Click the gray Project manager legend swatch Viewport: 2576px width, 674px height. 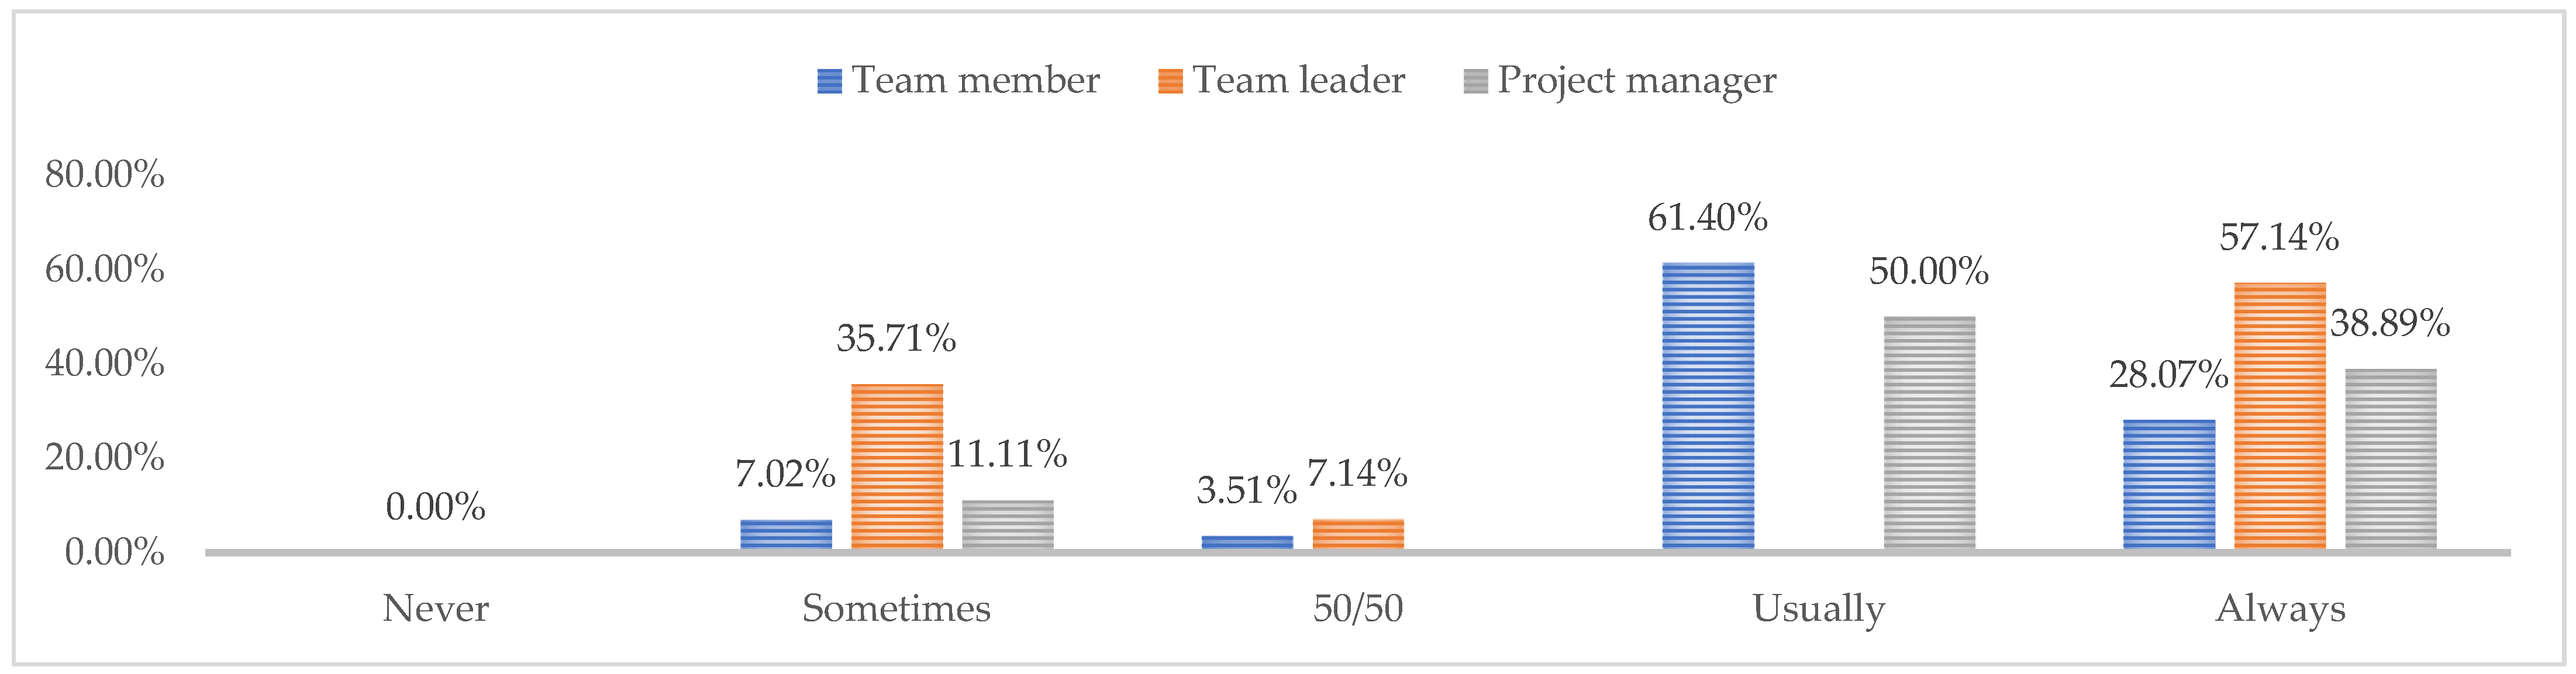click(1475, 81)
